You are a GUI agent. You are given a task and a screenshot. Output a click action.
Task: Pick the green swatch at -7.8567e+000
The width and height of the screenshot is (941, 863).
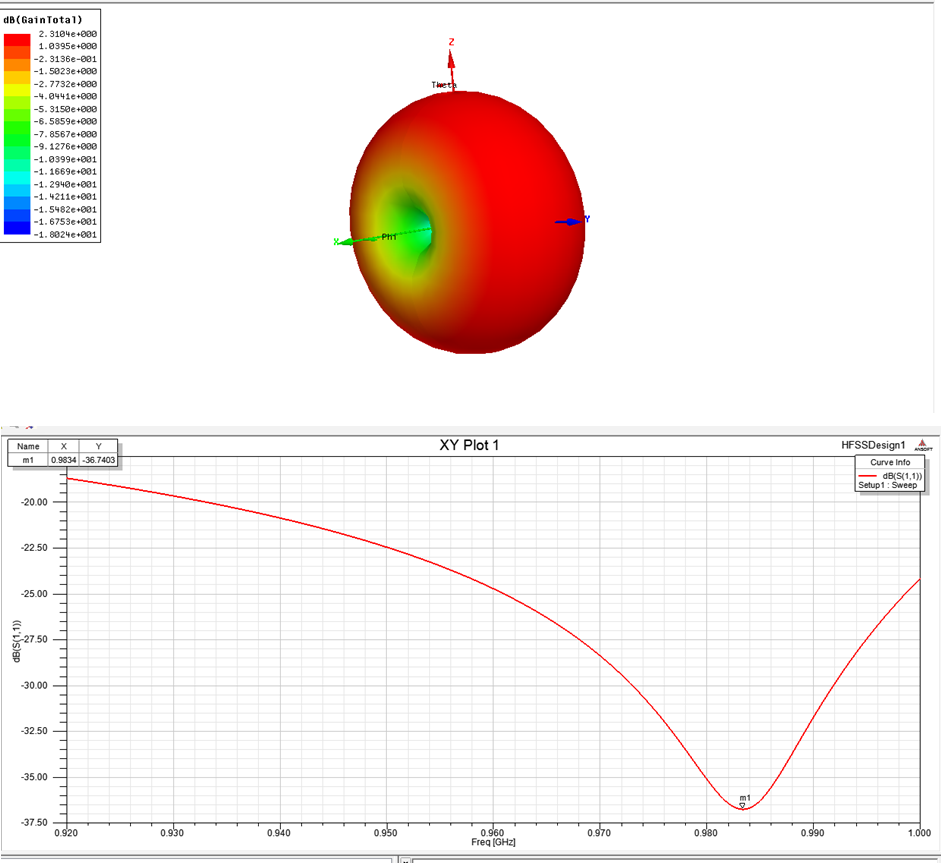coord(17,134)
